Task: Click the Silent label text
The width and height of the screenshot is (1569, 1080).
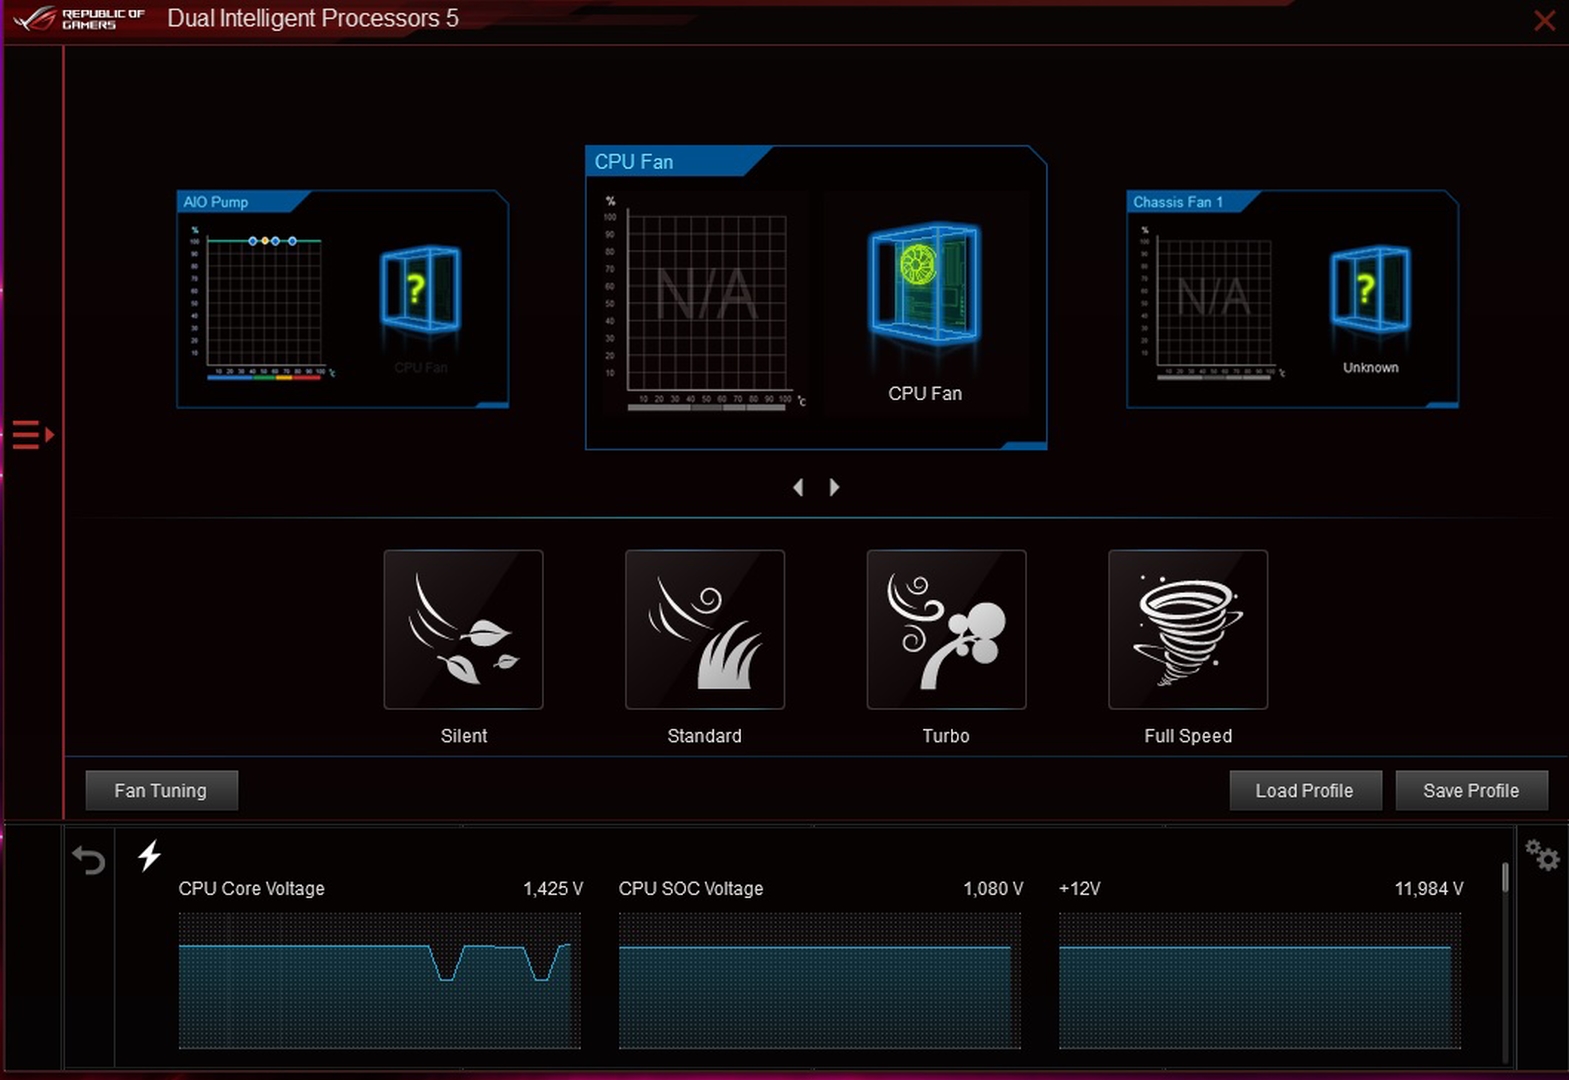Action: pyautogui.click(x=464, y=736)
